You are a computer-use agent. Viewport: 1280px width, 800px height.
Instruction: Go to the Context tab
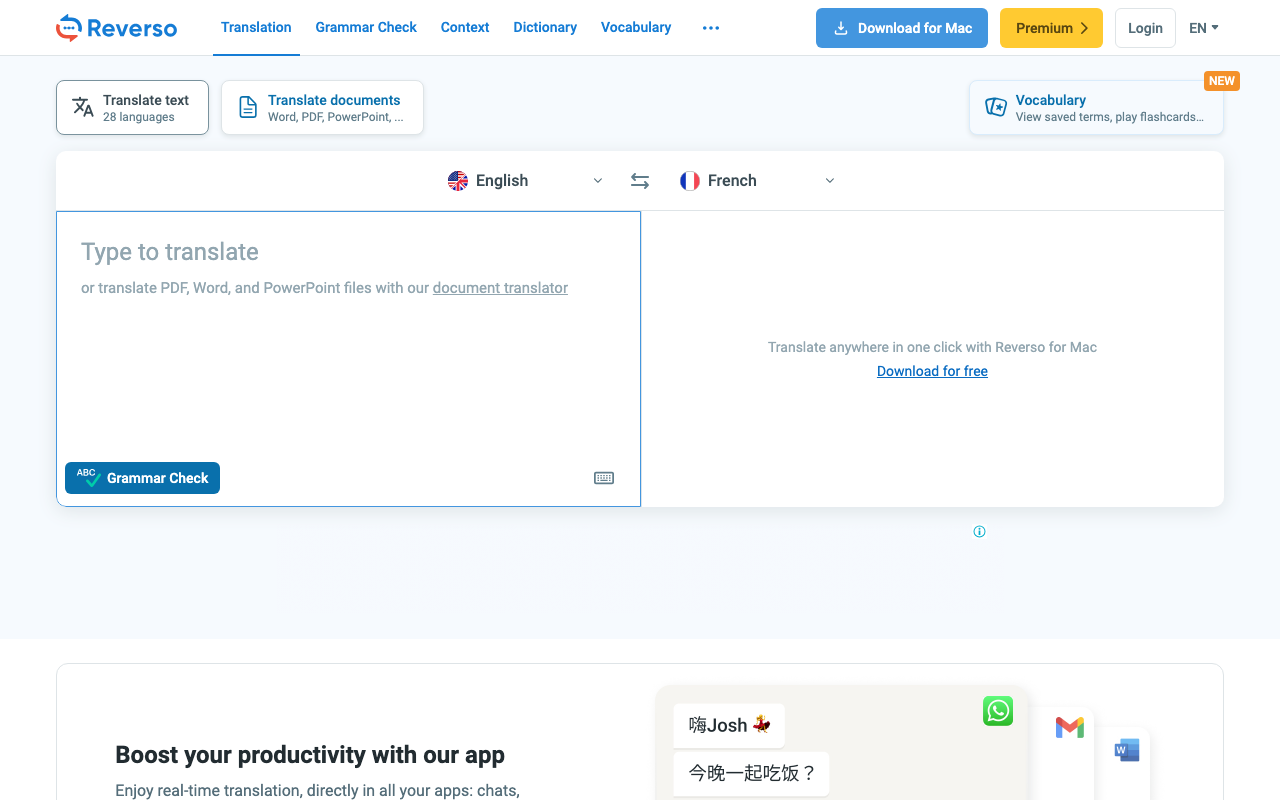click(465, 28)
